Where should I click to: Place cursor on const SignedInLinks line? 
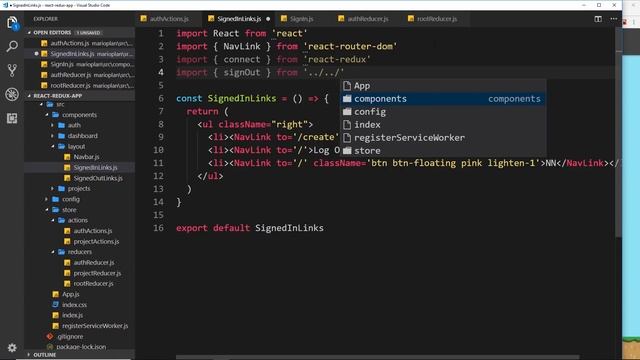tap(252, 98)
